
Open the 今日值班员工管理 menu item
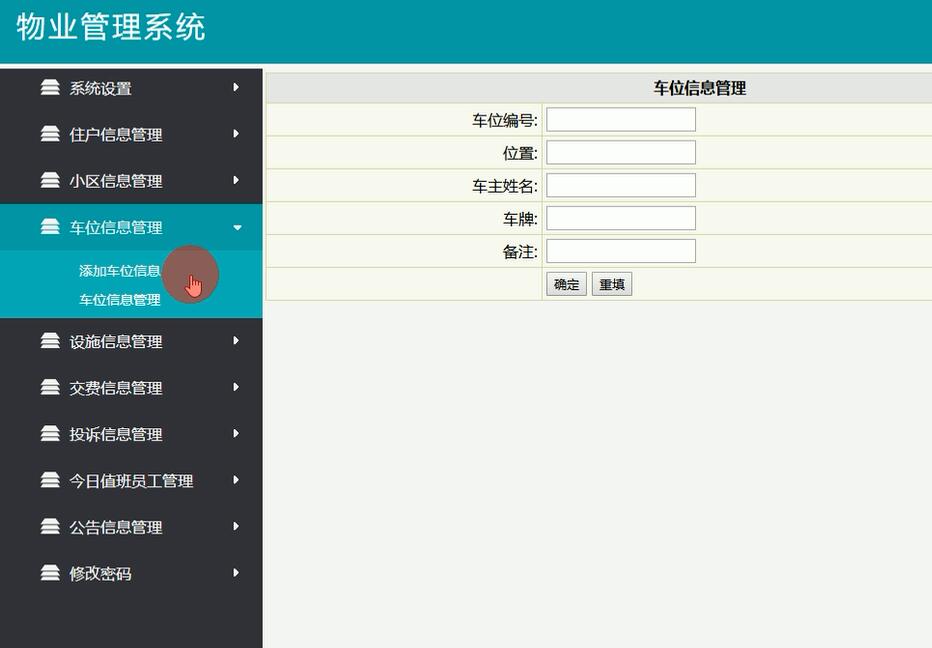tap(131, 480)
